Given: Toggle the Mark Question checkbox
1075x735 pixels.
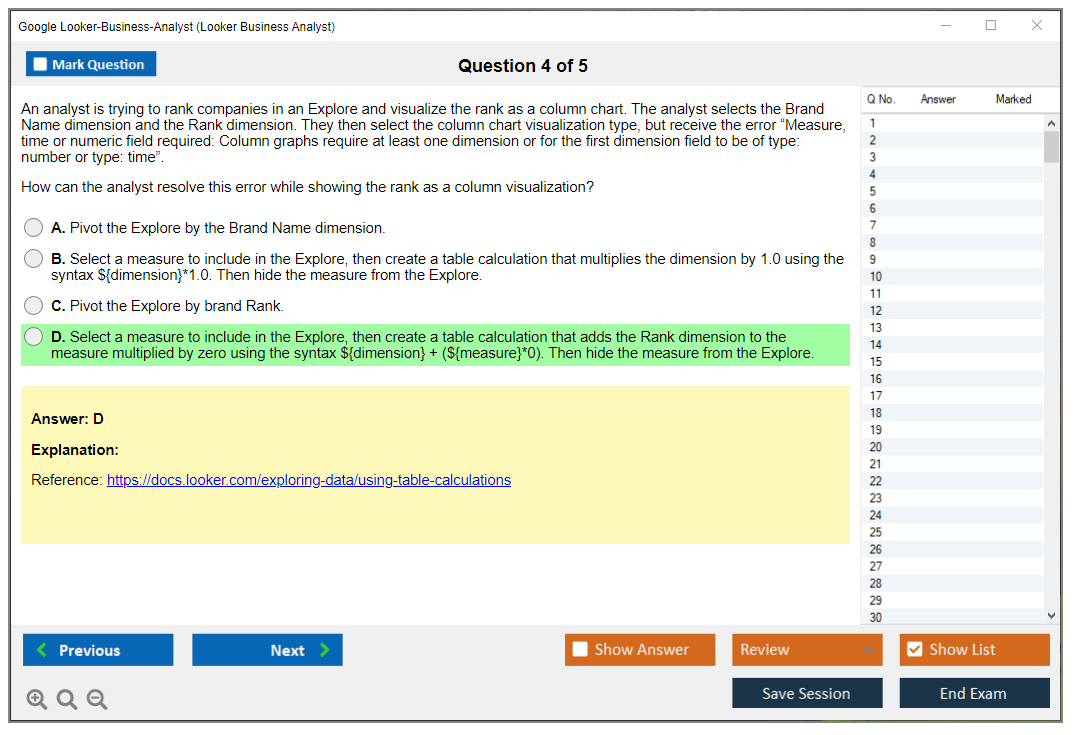Looking at the screenshot, I should (41, 64).
